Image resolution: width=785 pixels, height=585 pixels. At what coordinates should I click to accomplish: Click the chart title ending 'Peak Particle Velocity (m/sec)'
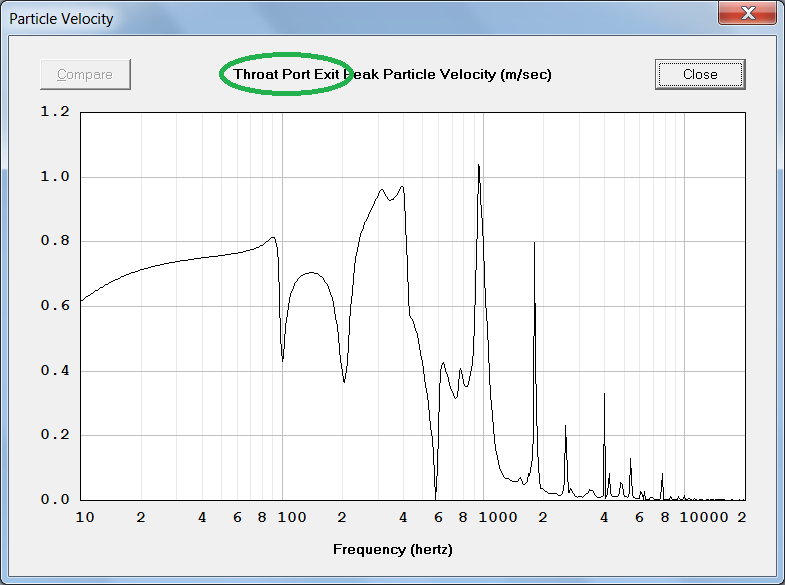(392, 75)
